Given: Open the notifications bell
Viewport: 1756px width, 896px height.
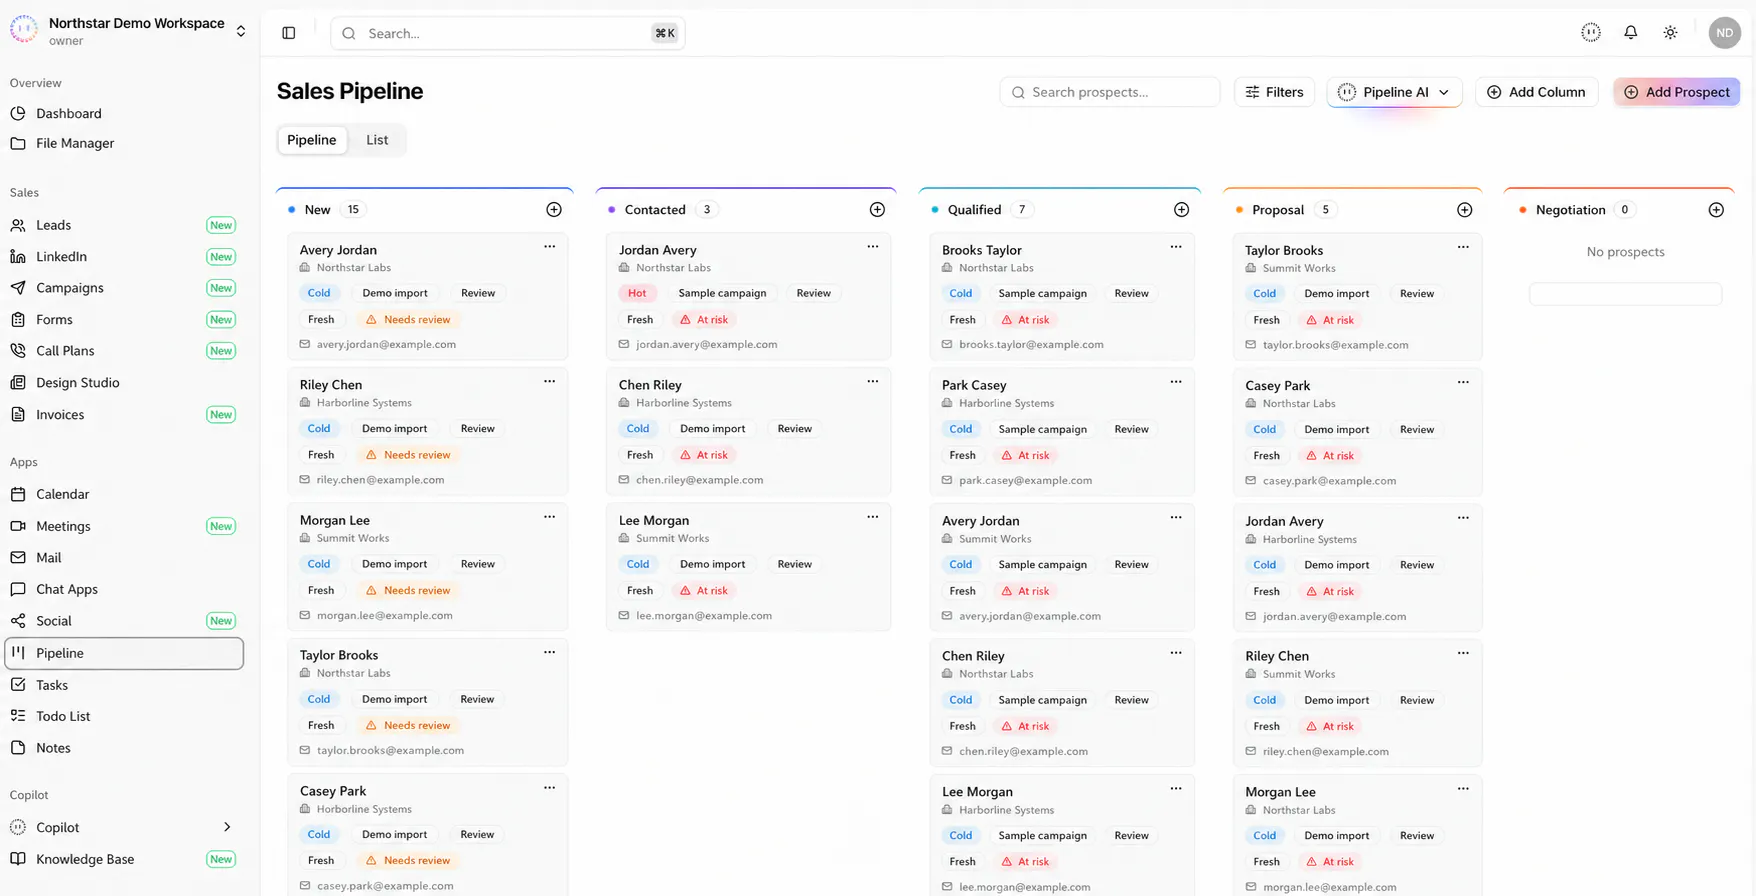Looking at the screenshot, I should pos(1631,33).
